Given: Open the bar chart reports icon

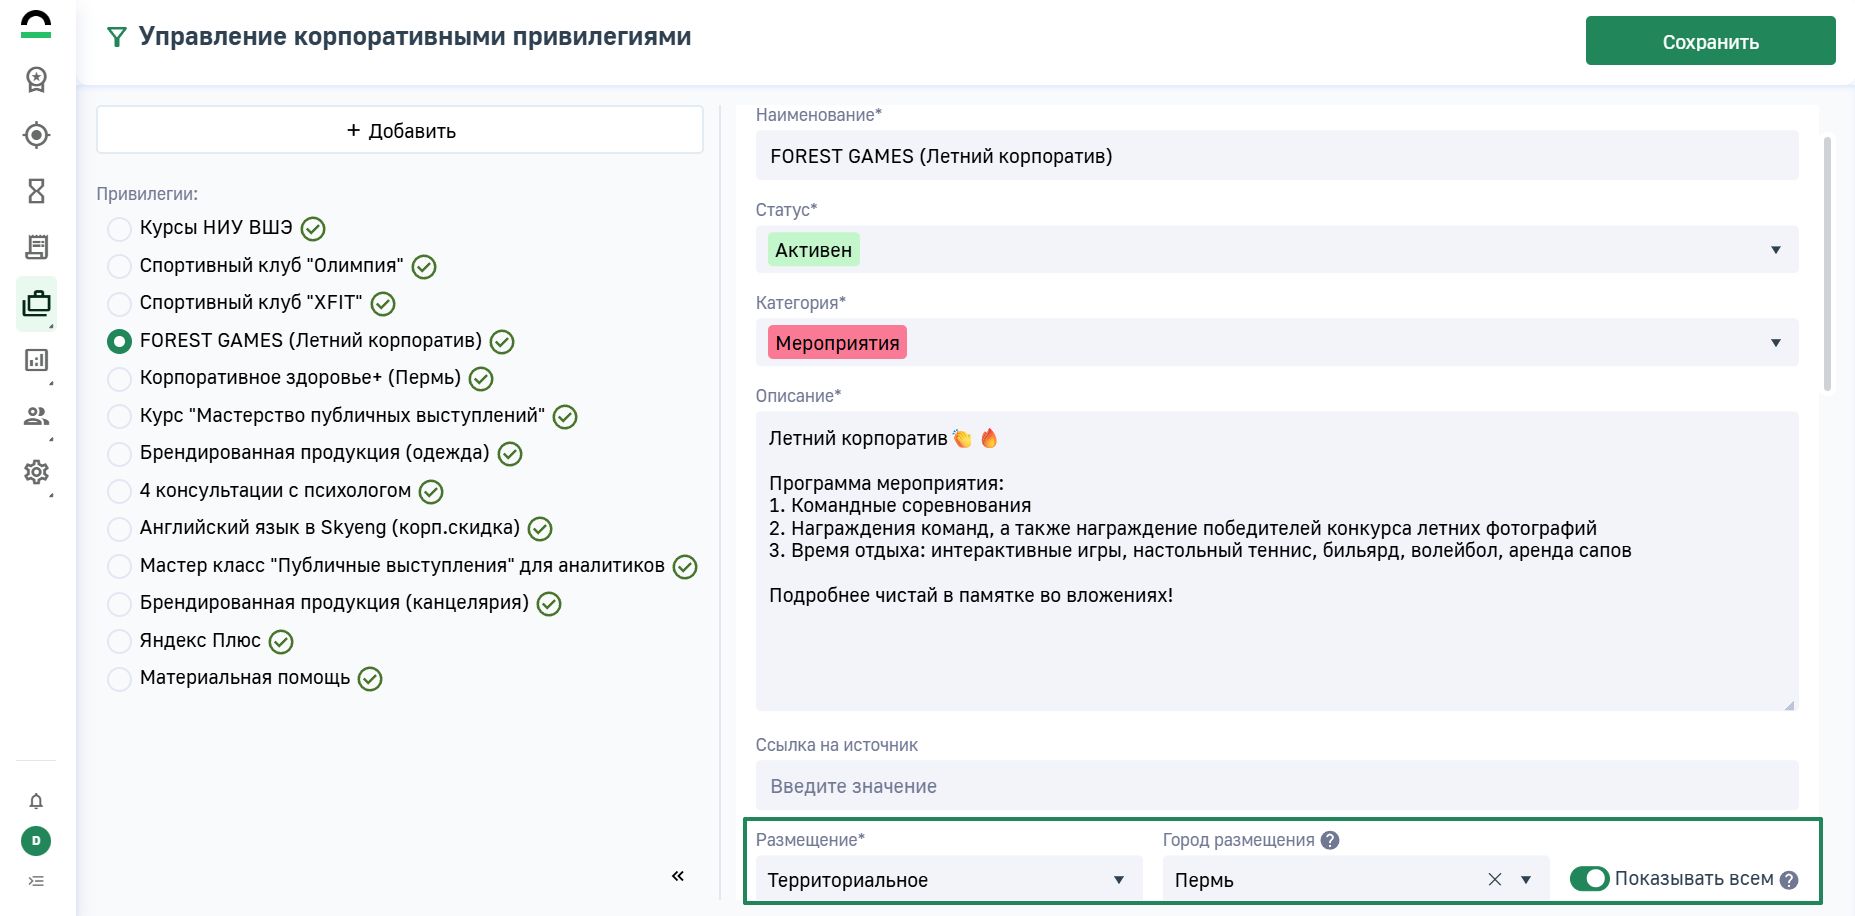Looking at the screenshot, I should (36, 360).
